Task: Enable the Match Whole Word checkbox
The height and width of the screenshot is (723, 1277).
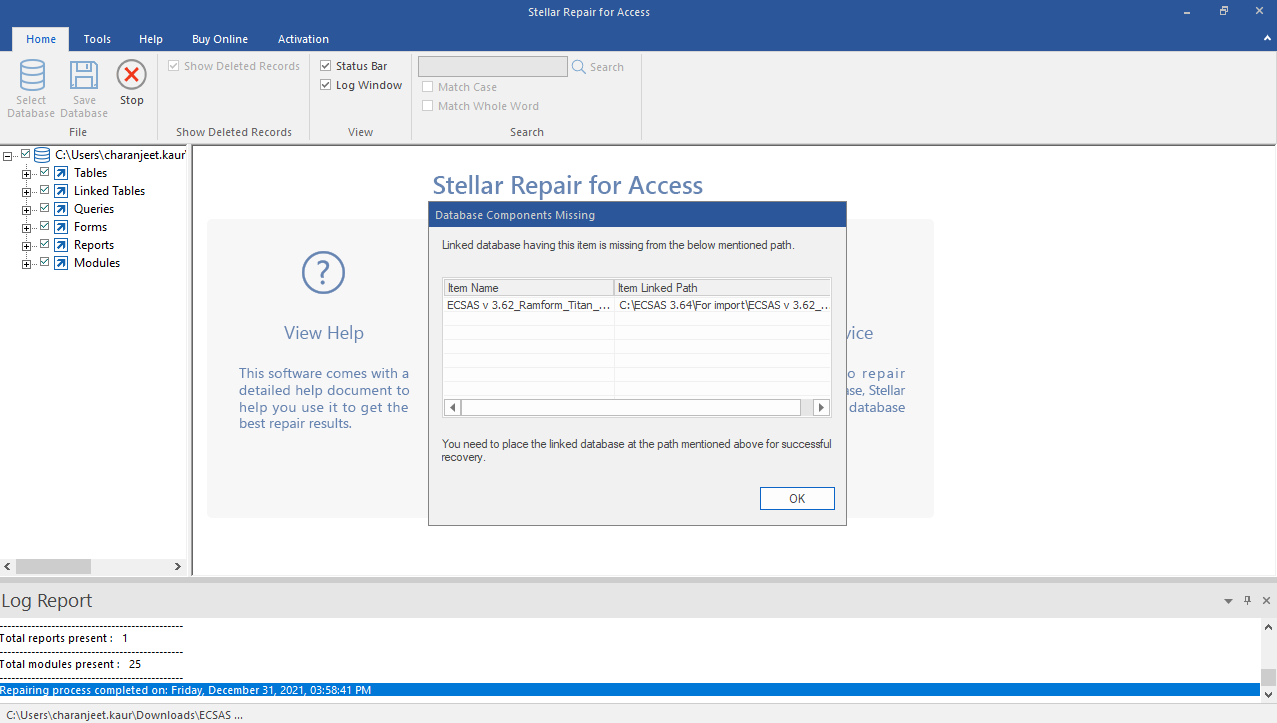Action: (428, 106)
